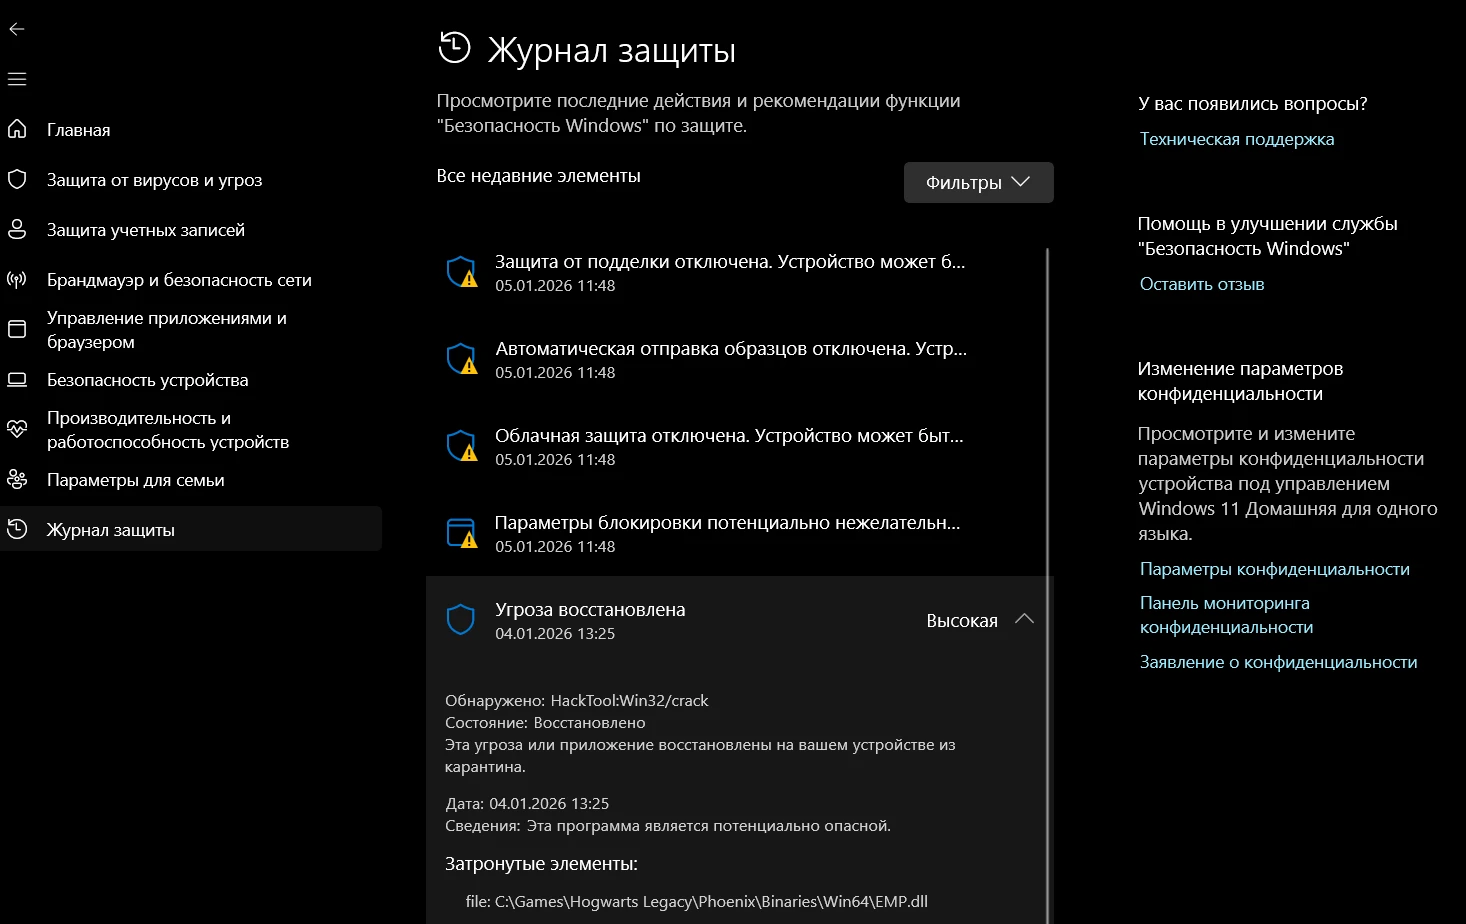Select Журнал защиты in sidebar
The height and width of the screenshot is (924, 1466).
coord(110,529)
